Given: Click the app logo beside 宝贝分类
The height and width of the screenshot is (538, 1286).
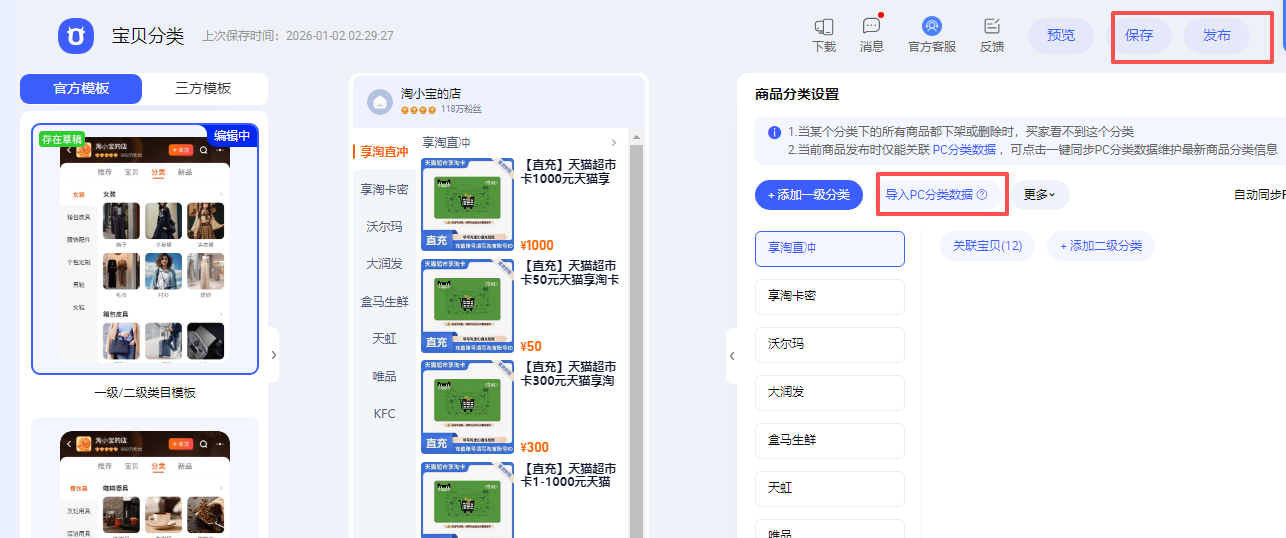Looking at the screenshot, I should pos(75,36).
